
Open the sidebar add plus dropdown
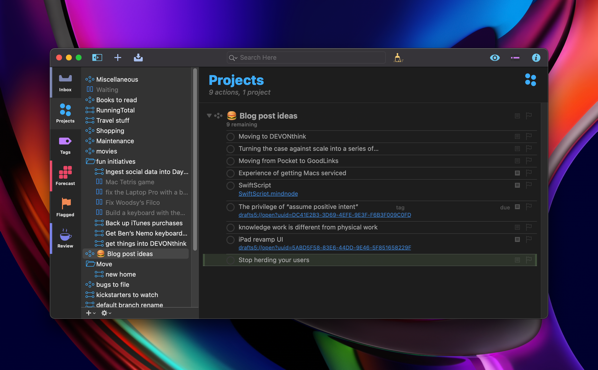(90, 313)
